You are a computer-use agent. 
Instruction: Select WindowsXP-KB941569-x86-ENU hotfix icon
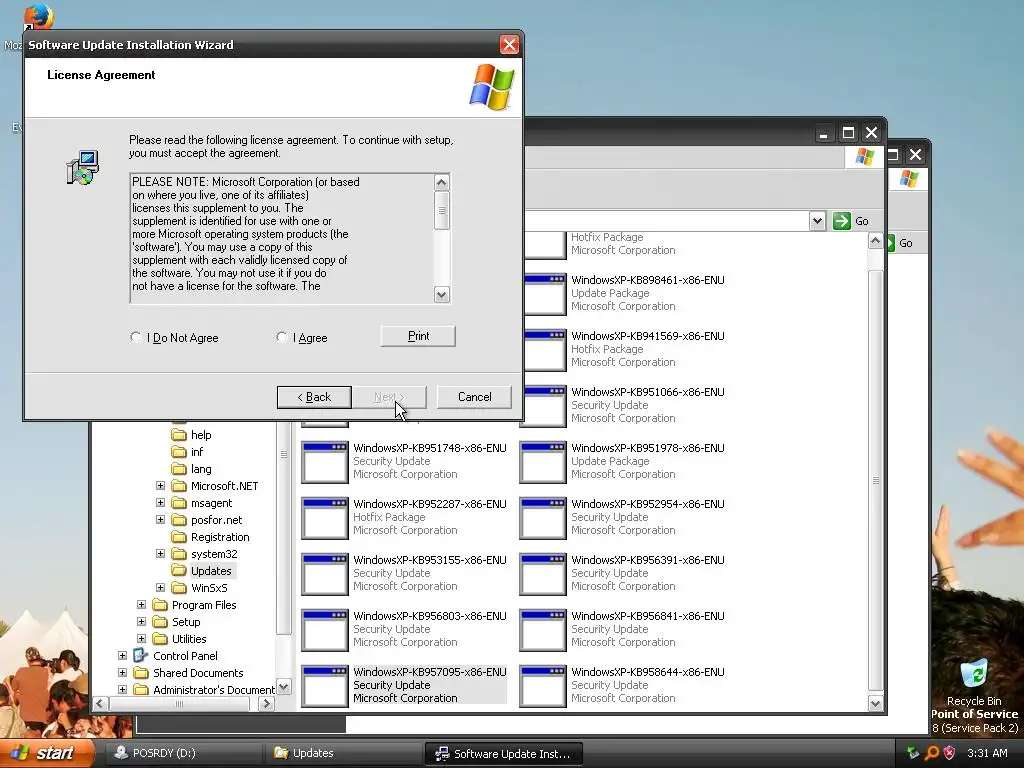point(543,350)
